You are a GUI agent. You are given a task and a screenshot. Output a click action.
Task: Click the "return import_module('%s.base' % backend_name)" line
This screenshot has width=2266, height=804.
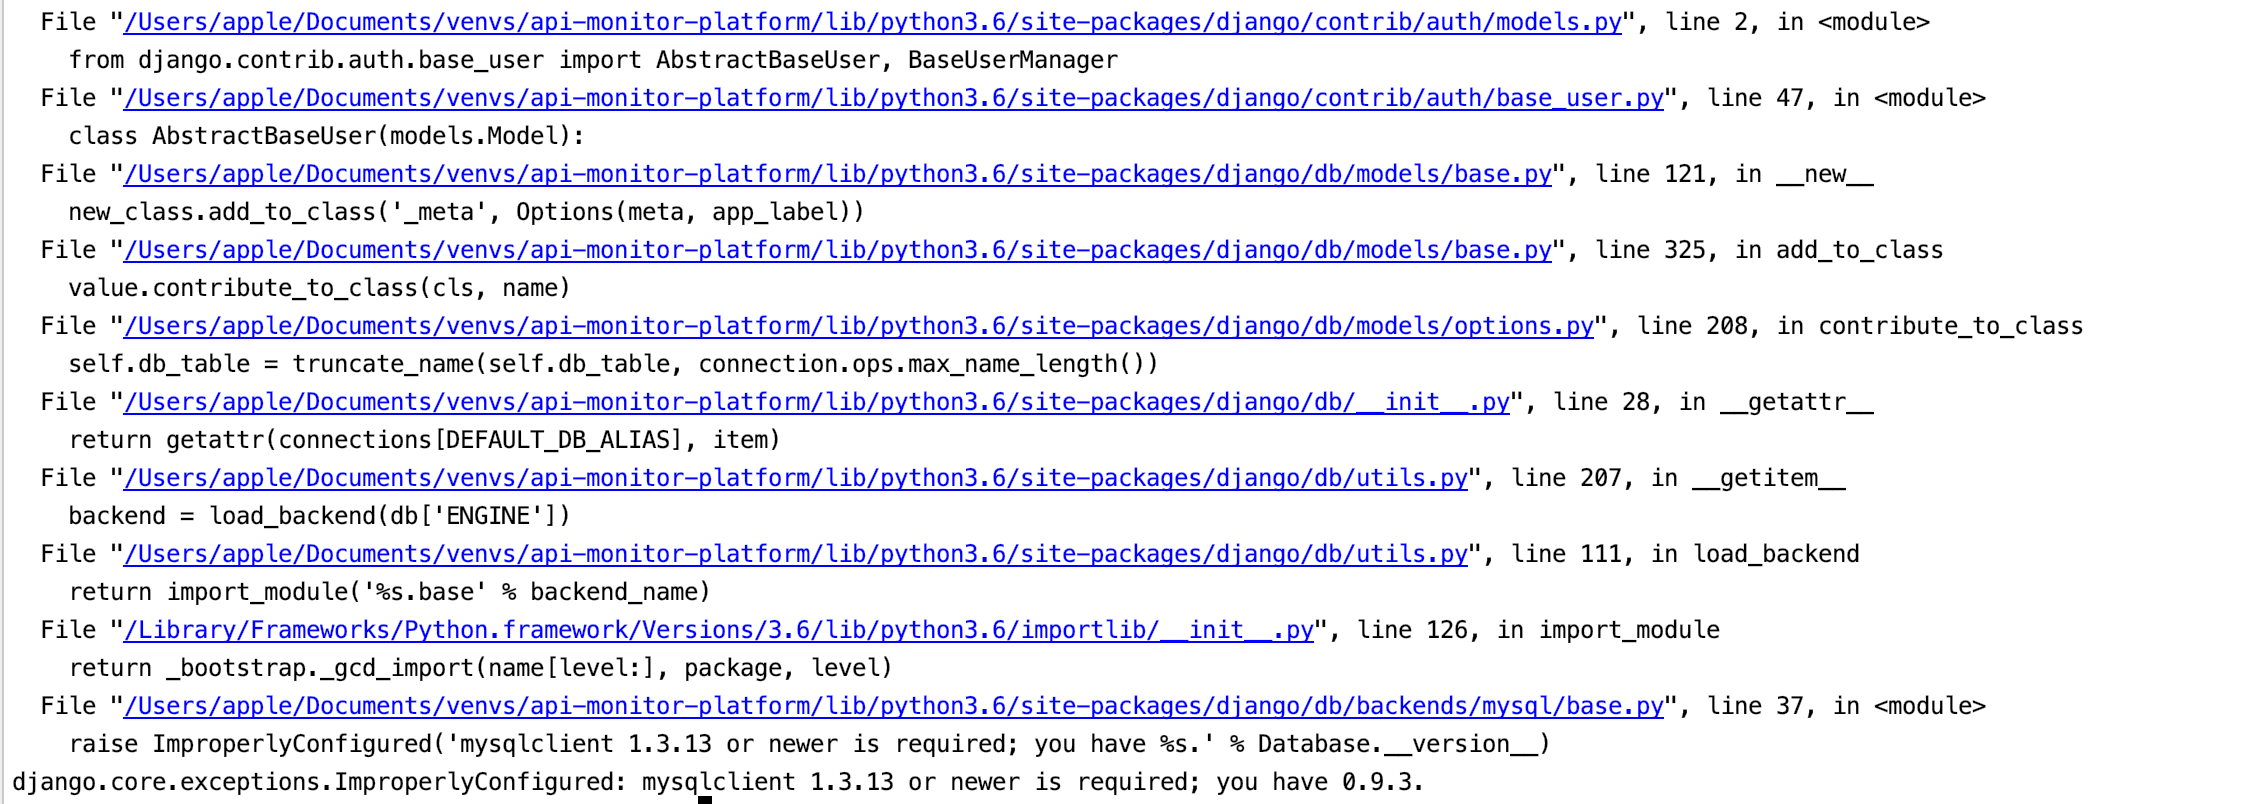pyautogui.click(x=390, y=592)
